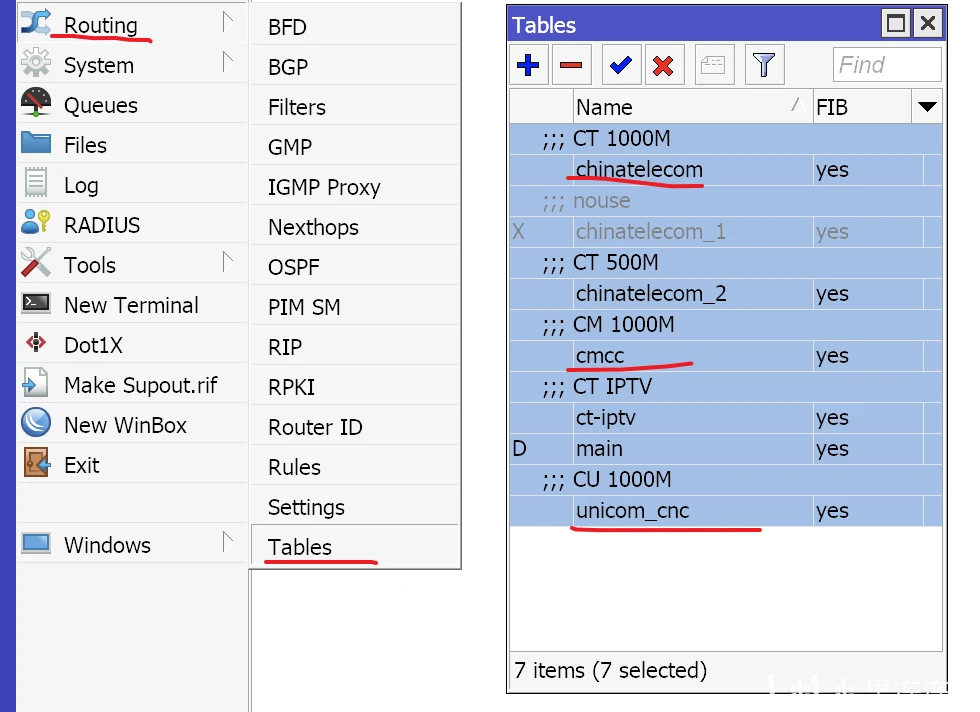The image size is (980, 712).
Task: Choose BGP from Routing submenu
Action: point(288,67)
